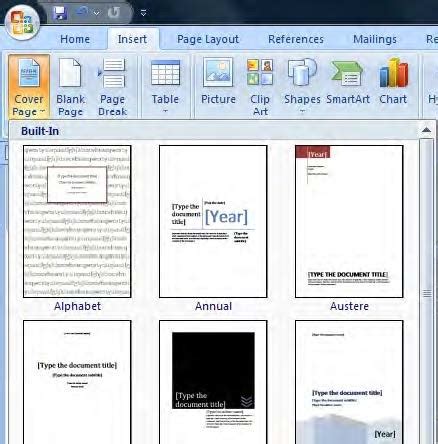This screenshot has width=438, height=444.
Task: Undo the last action
Action: coord(82,12)
